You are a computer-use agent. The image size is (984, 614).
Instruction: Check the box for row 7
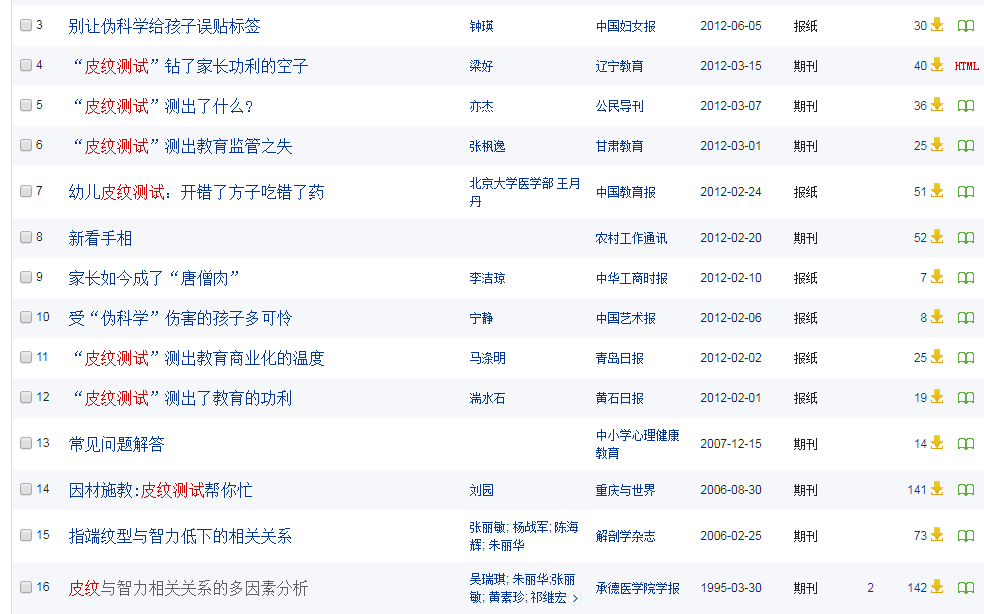tap(26, 191)
